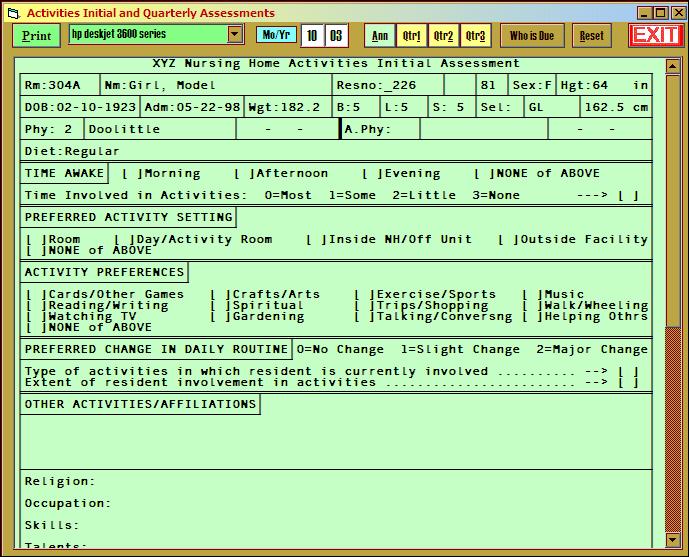
Task: Click the Mo/Yr button
Action: (x=276, y=35)
